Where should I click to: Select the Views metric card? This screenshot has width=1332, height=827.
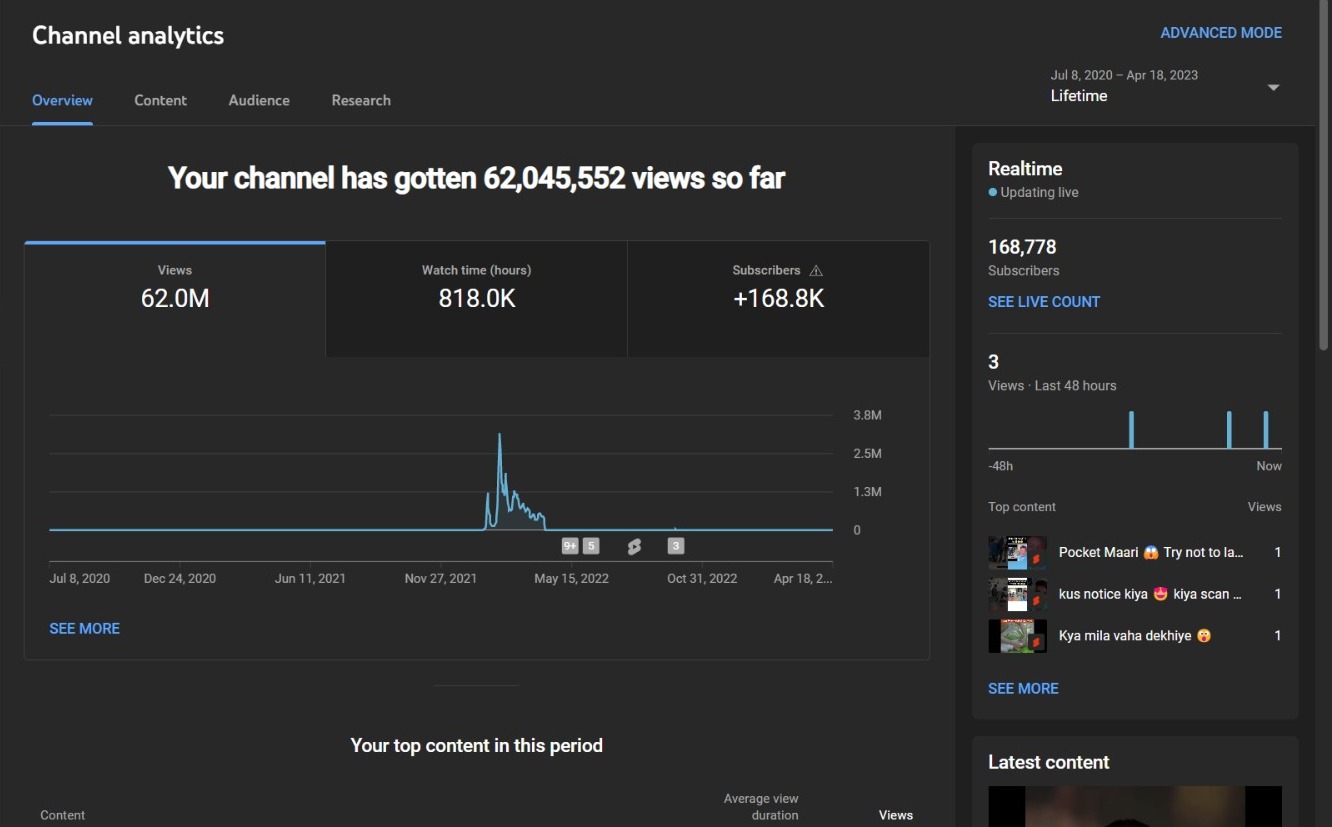175,299
